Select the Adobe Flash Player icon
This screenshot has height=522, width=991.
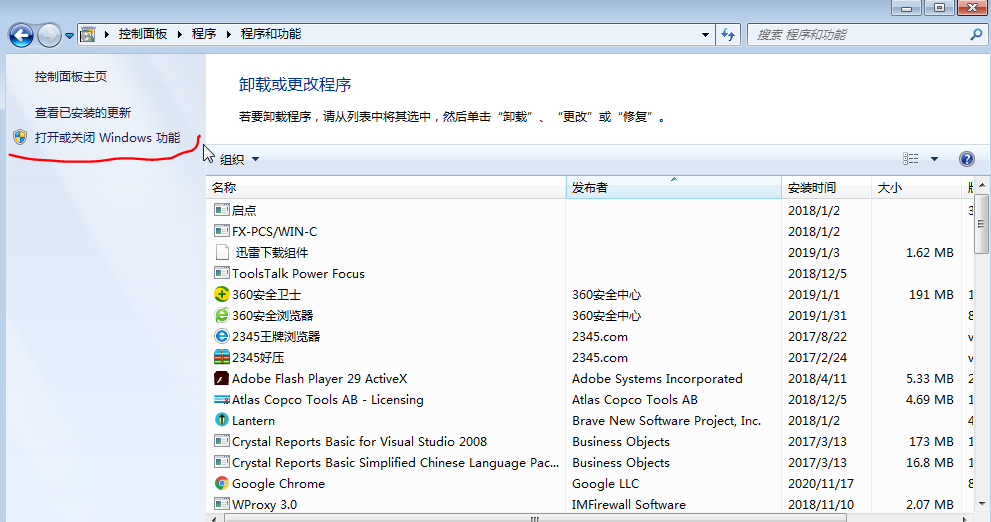coord(221,378)
